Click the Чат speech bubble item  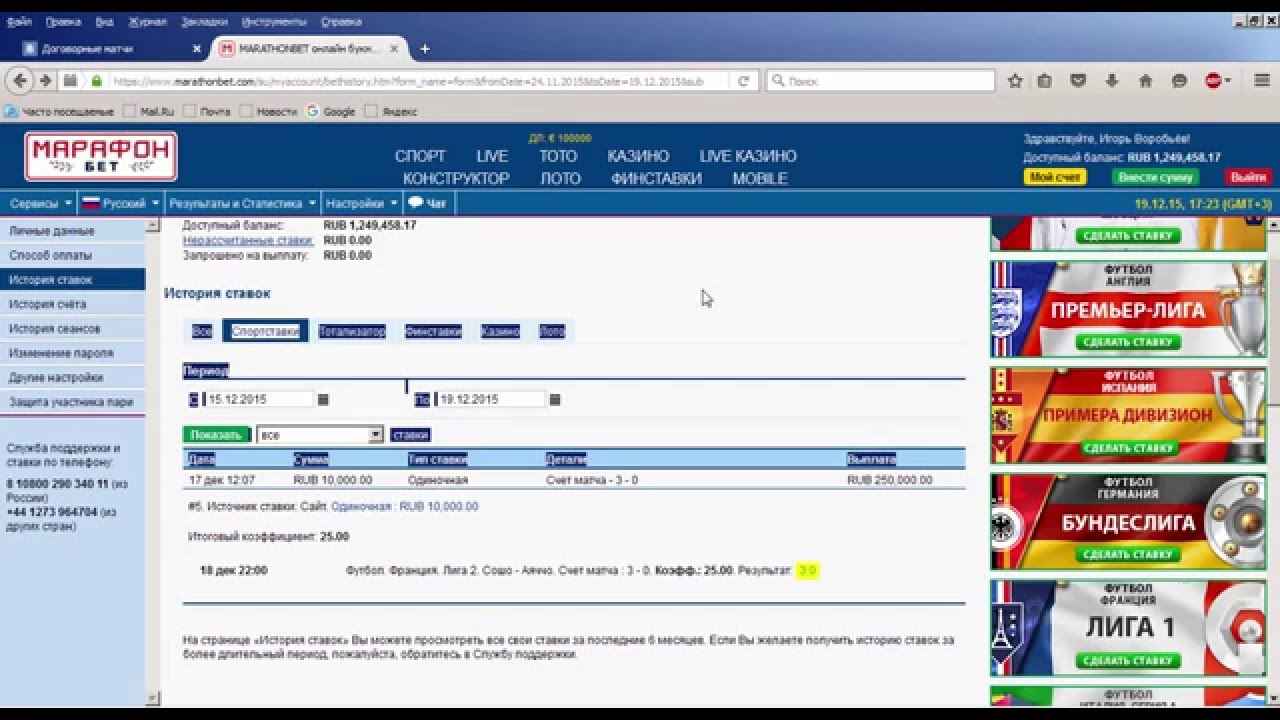click(427, 203)
